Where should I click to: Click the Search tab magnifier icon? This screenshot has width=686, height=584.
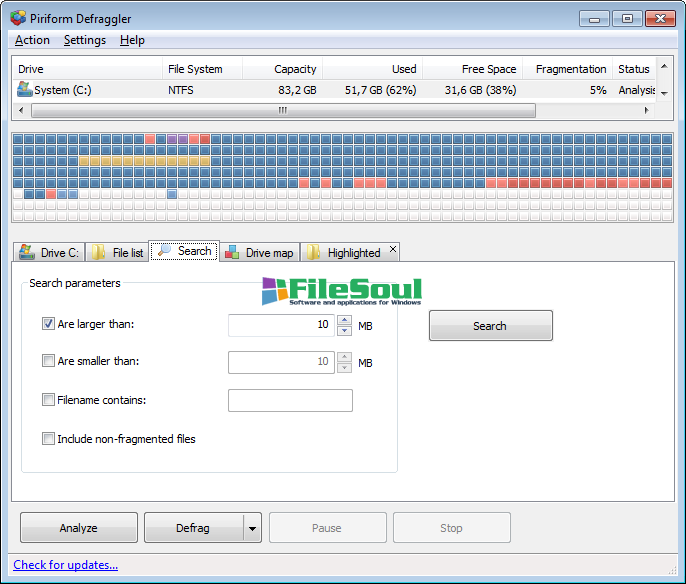click(x=164, y=251)
